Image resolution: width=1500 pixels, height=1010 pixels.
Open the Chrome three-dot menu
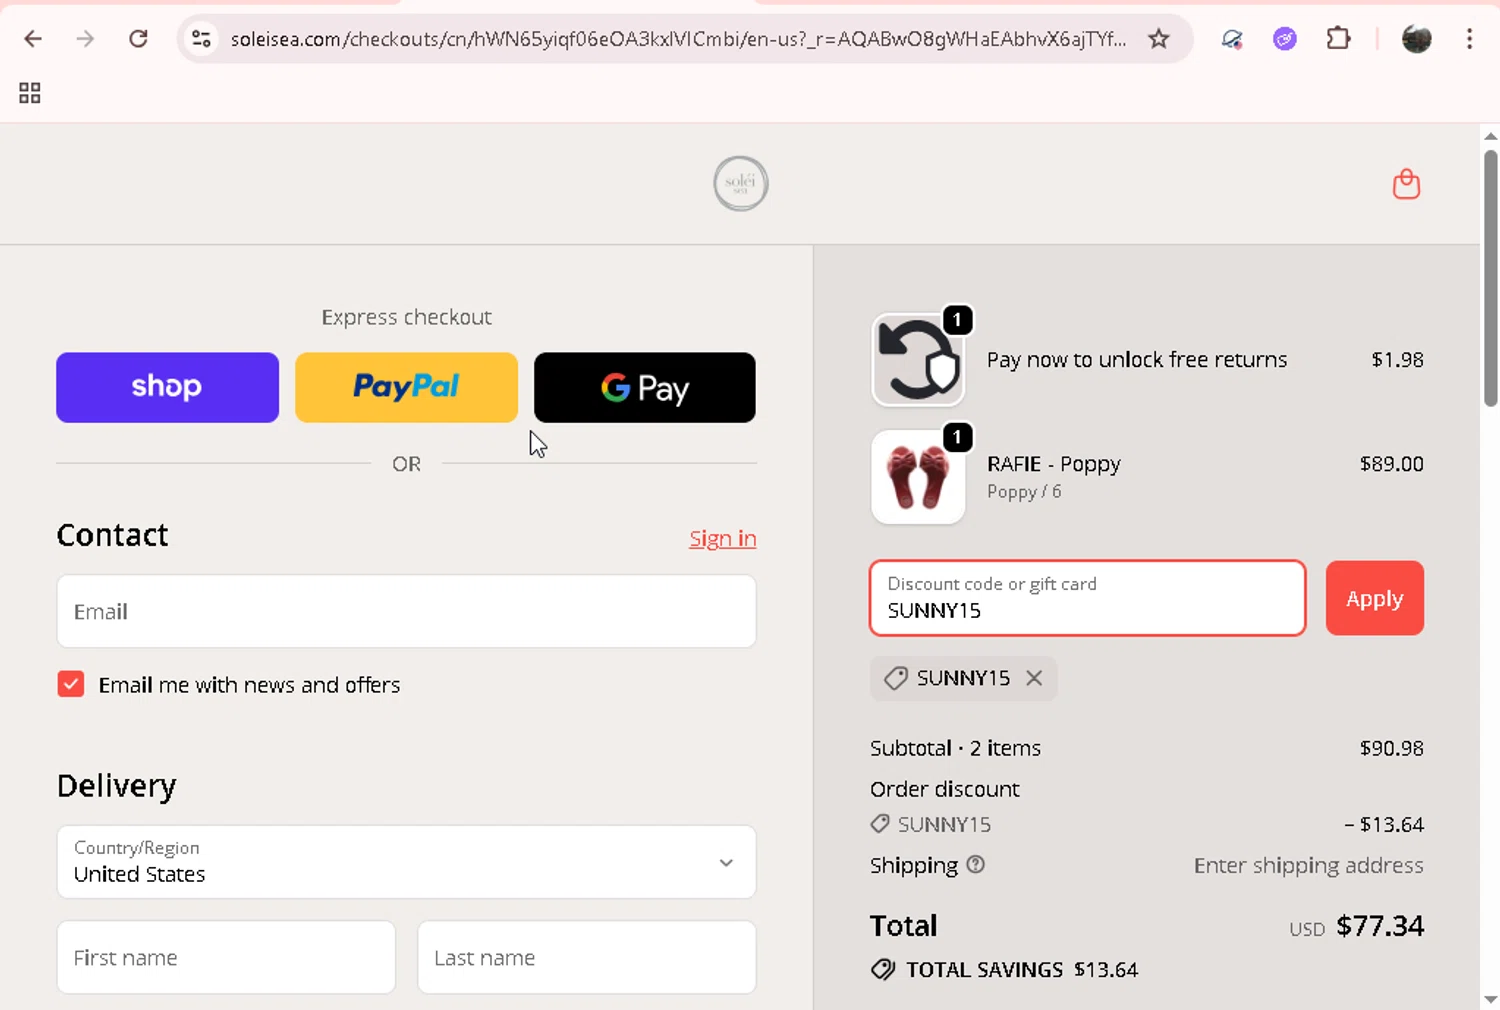pos(1469,39)
